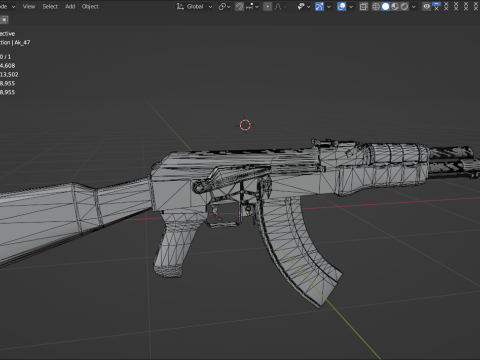Toggle viewport overlays
The image size is (480, 360).
341,6
